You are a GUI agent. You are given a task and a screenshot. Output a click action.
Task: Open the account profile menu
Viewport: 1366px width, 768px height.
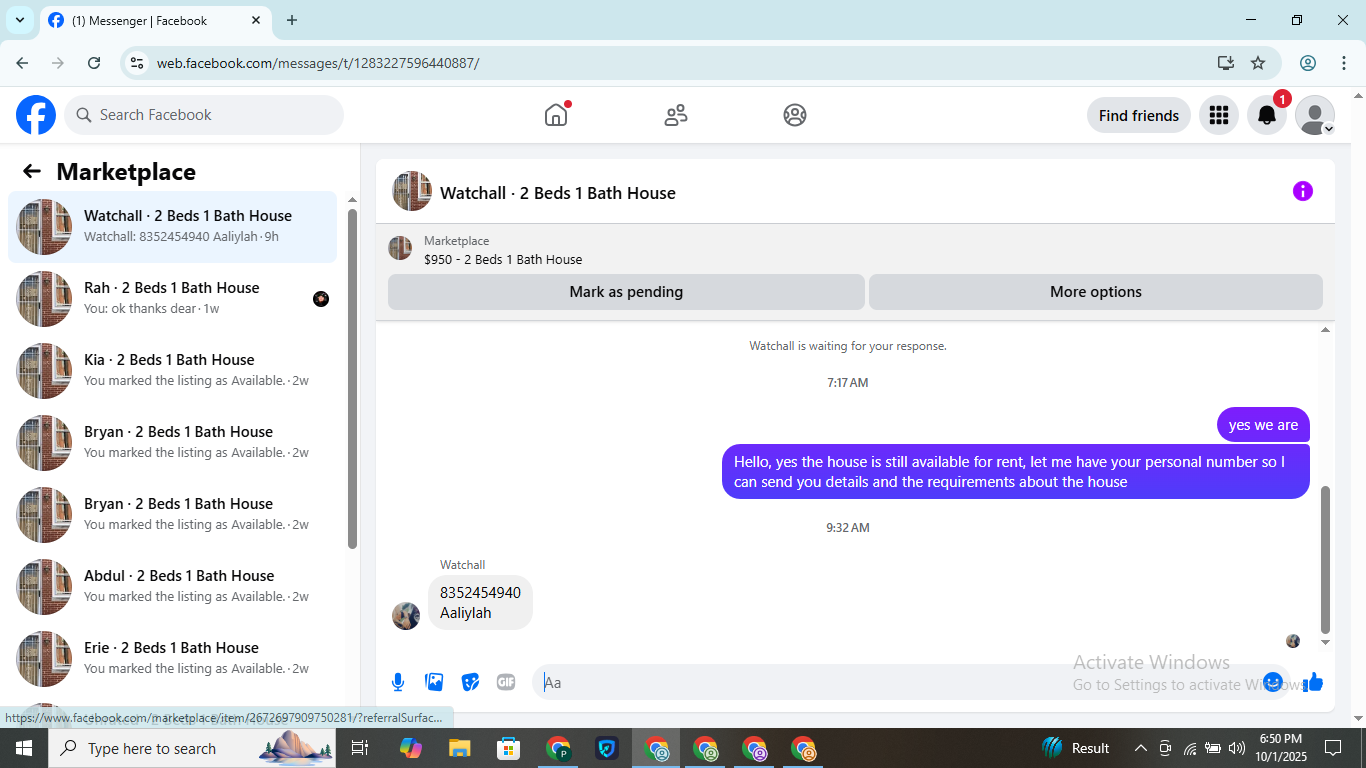(1315, 115)
